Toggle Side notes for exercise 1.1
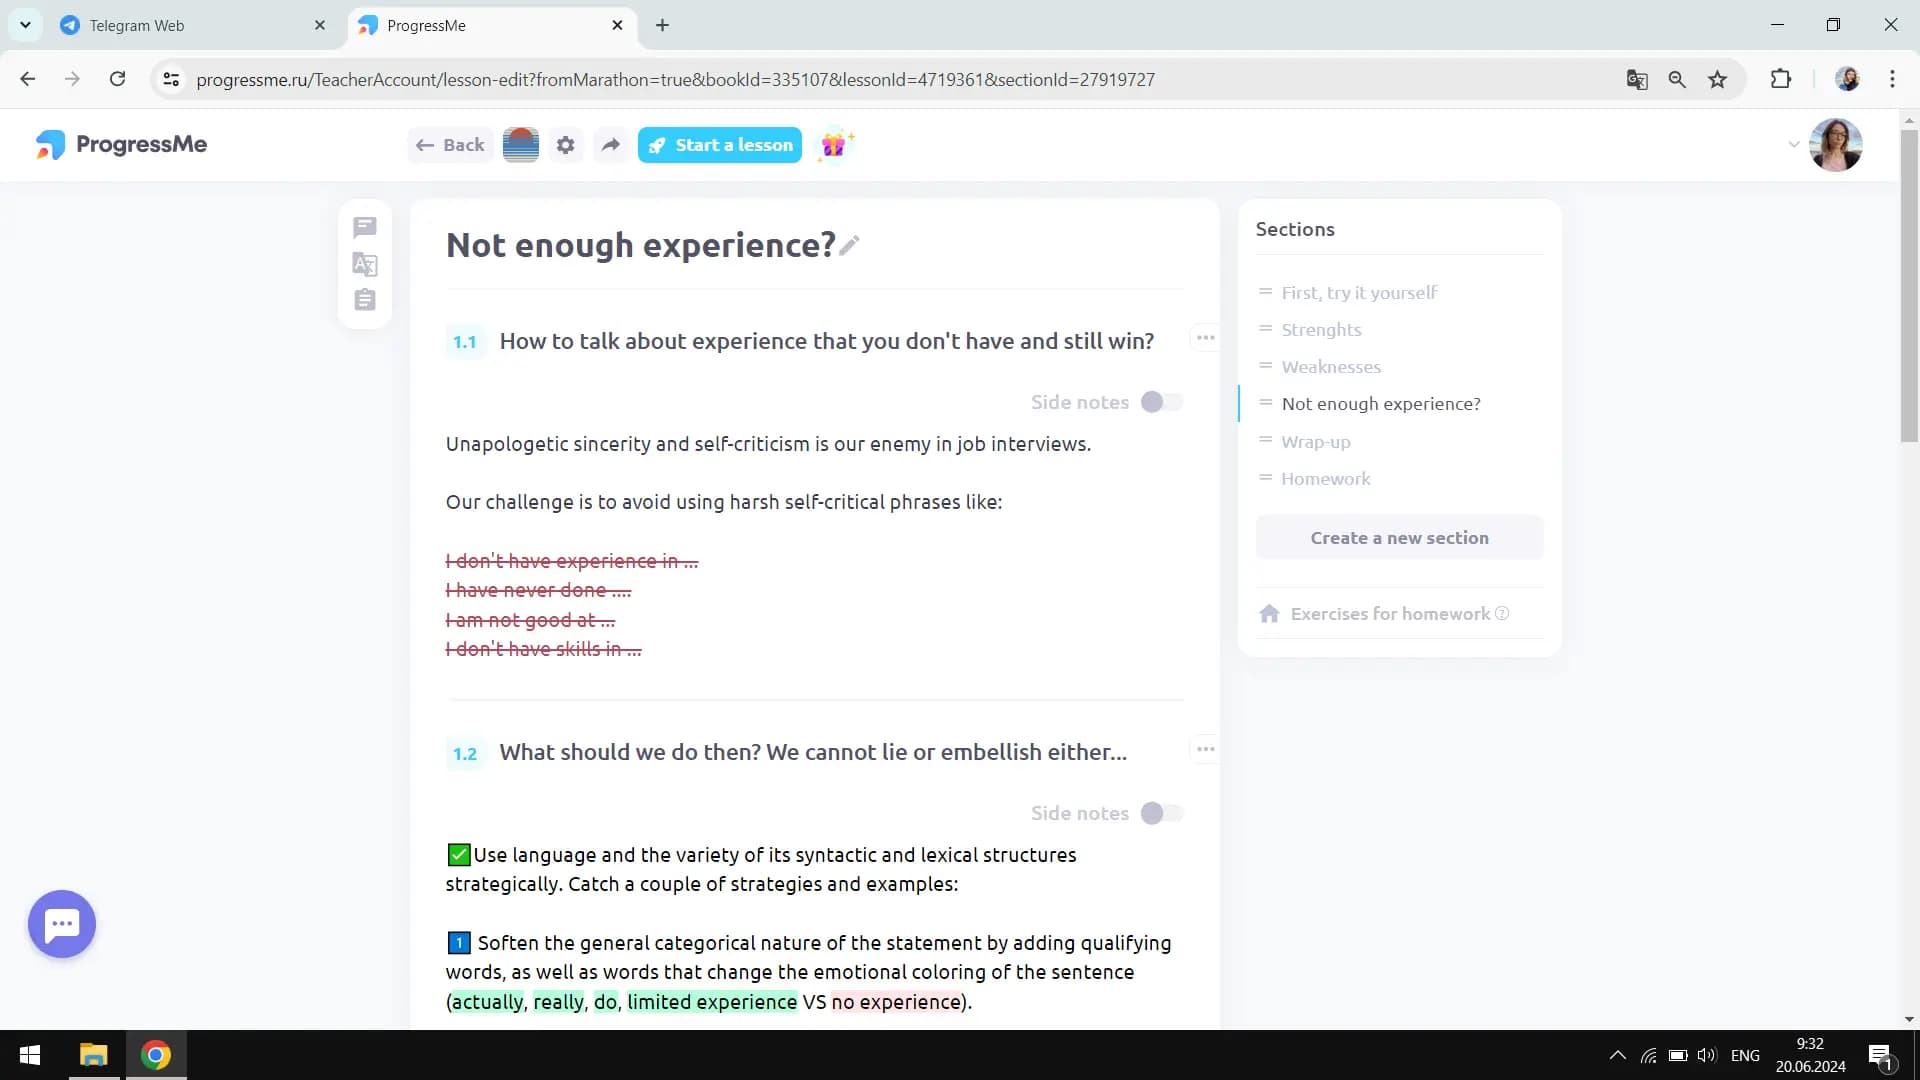Viewport: 1920px width, 1080px height. [x=1161, y=402]
